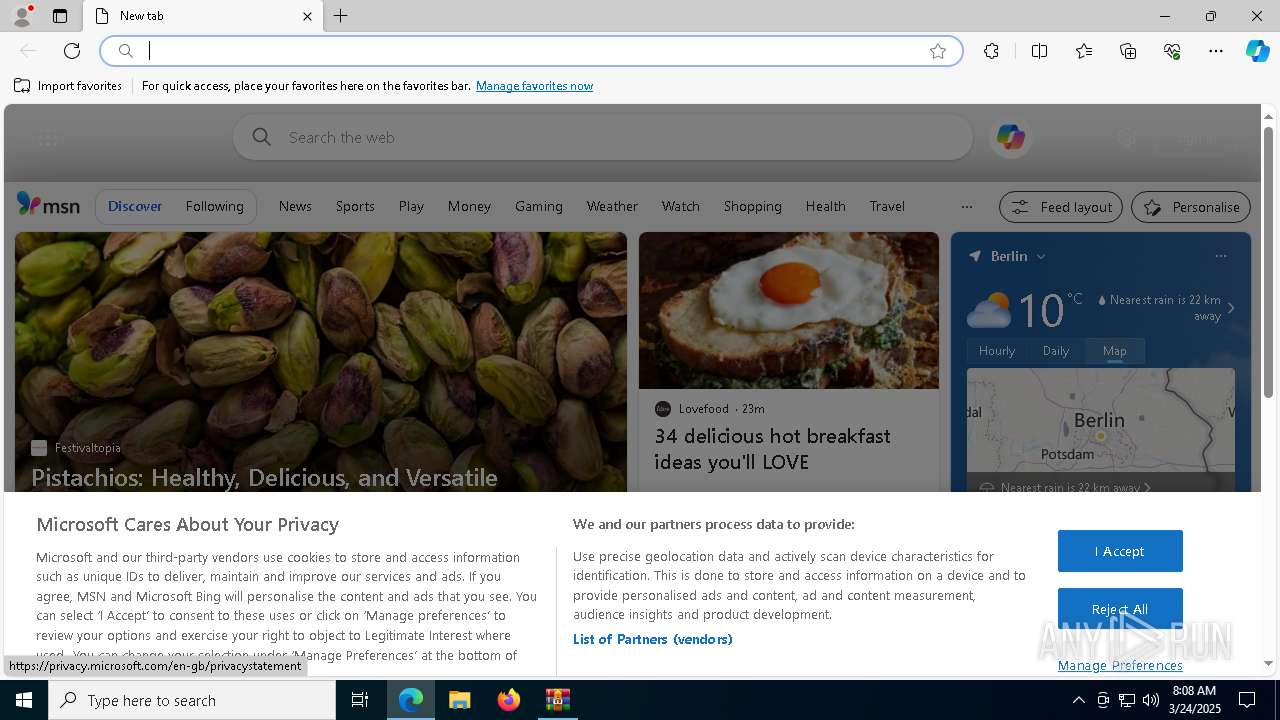Click the Search the web box

tap(603, 137)
